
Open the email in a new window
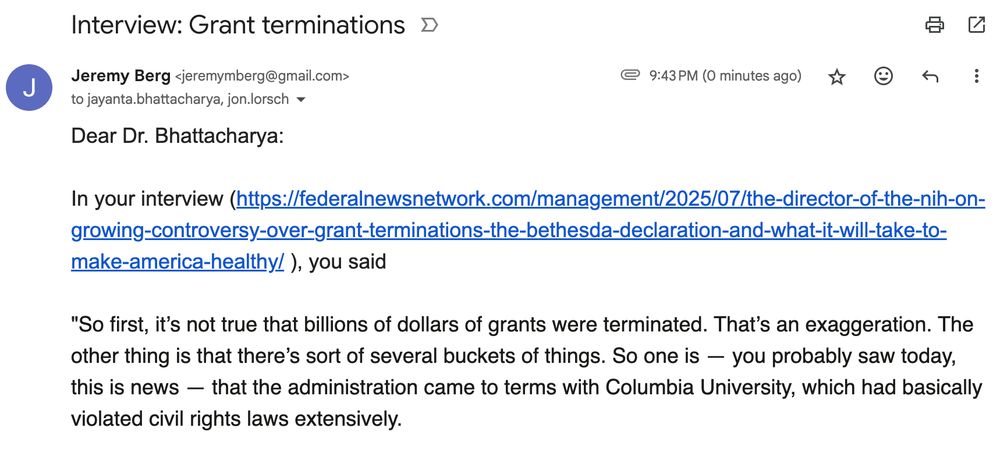[976, 25]
